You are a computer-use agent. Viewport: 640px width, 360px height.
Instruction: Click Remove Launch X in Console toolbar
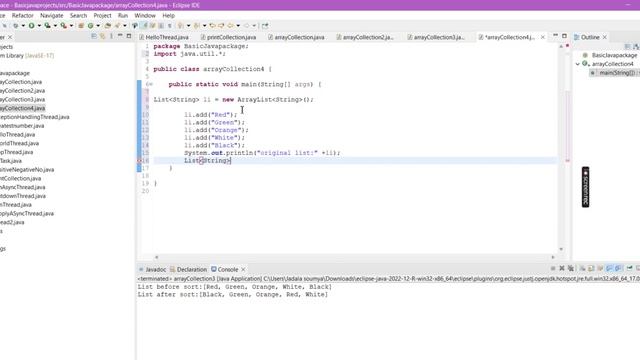pyautogui.click(x=562, y=268)
